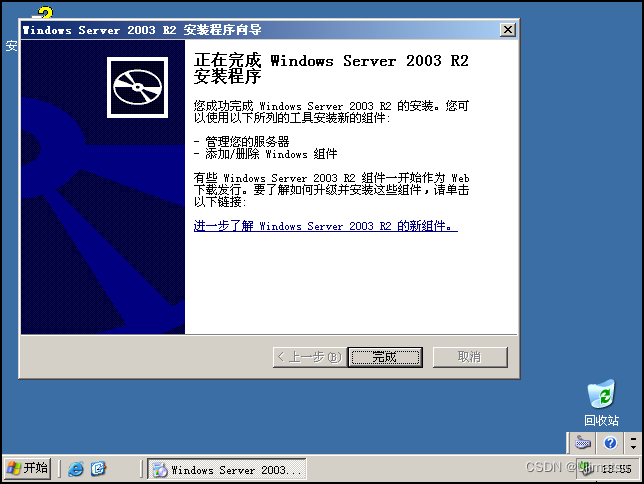This screenshot has height=484, width=644.
Task: Click the 添加/删除 Windows 组件 text
Action: click(x=271, y=154)
